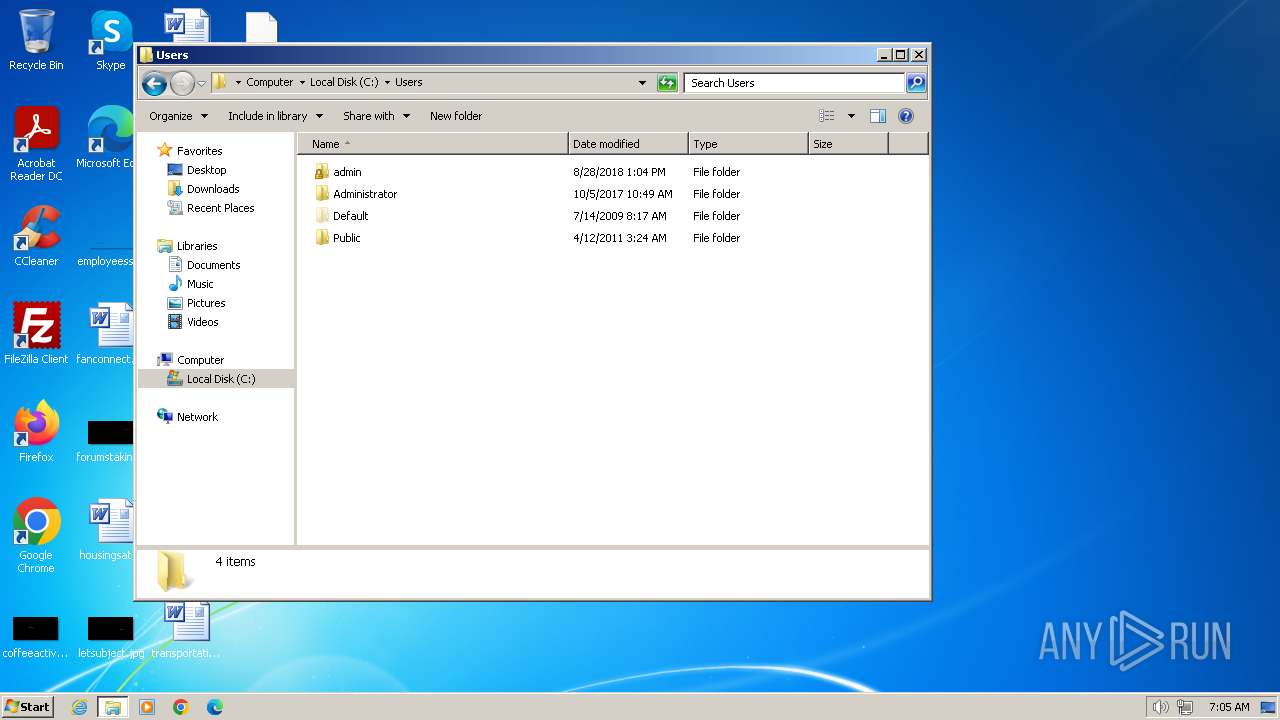Launch Microsoft Edge from taskbar

coord(215,707)
